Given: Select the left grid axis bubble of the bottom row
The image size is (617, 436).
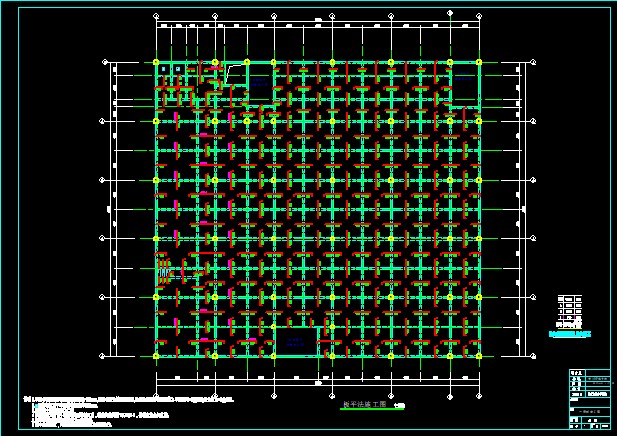Looking at the screenshot, I should point(105,355).
